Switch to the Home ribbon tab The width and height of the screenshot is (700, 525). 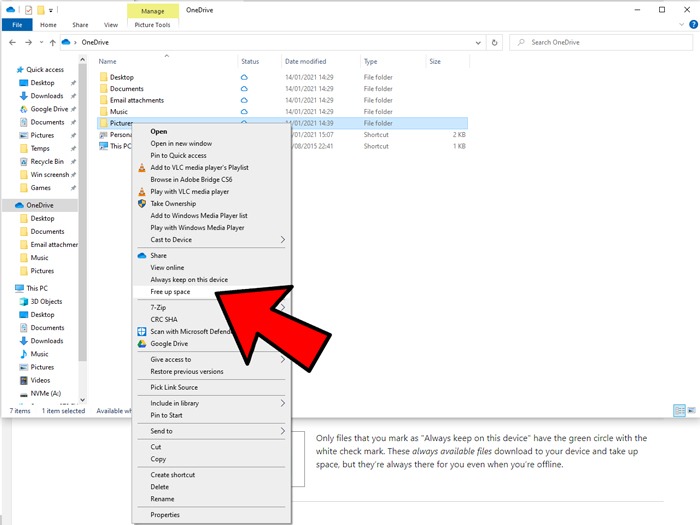(48, 25)
